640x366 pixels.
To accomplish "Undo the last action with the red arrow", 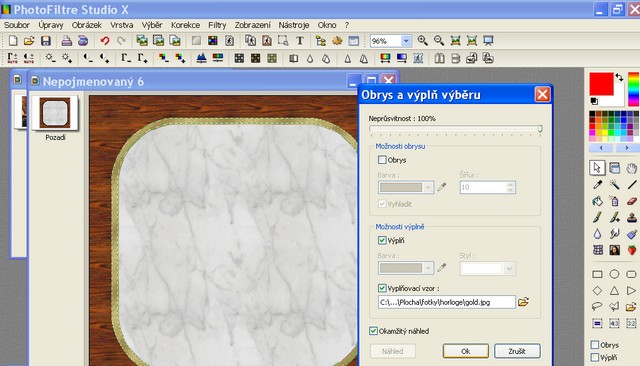I will (x=105, y=41).
